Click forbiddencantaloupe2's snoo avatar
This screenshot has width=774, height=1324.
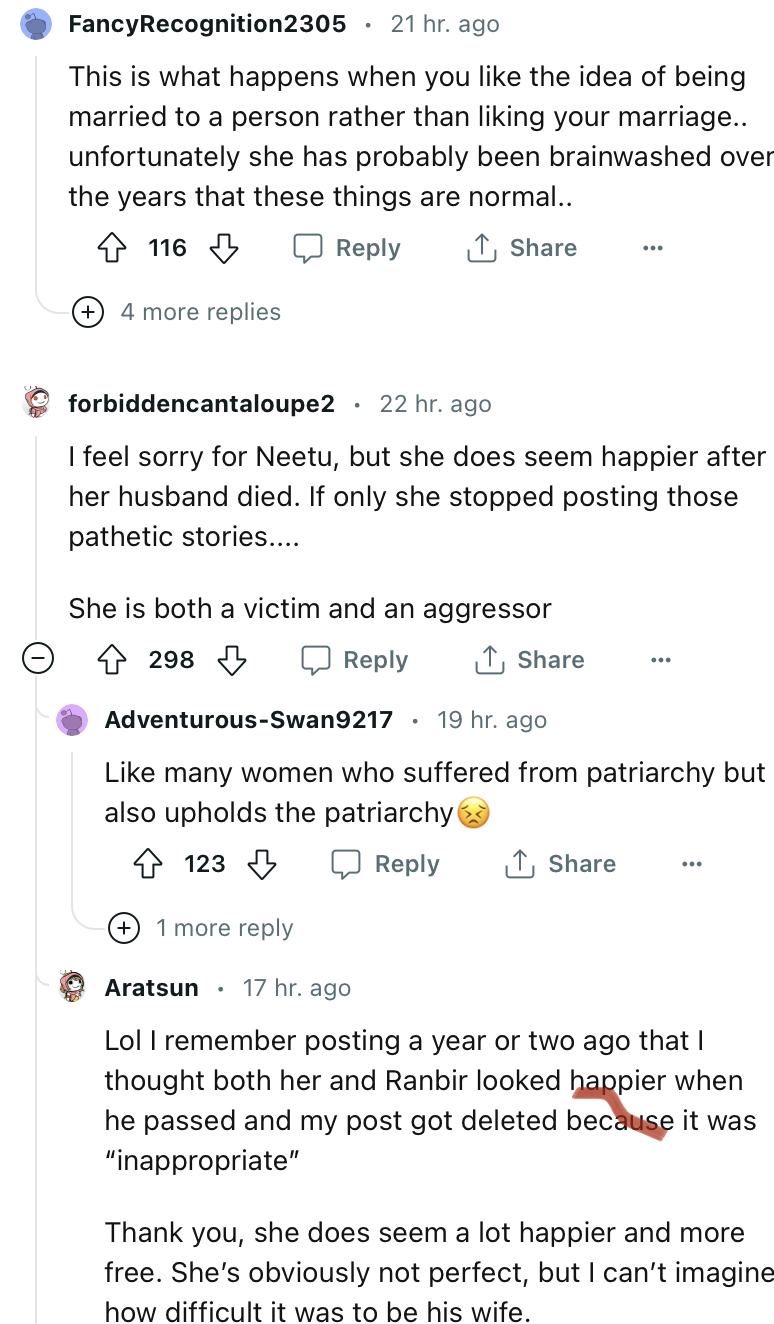point(37,404)
